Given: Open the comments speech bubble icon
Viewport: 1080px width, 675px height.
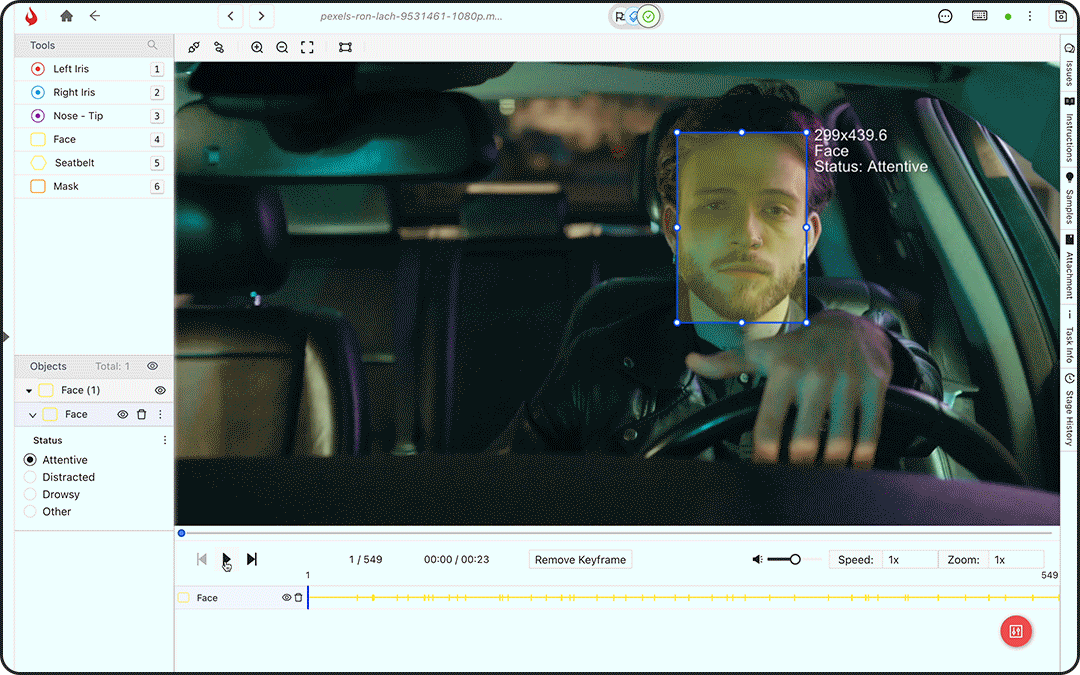Looking at the screenshot, I should (945, 16).
